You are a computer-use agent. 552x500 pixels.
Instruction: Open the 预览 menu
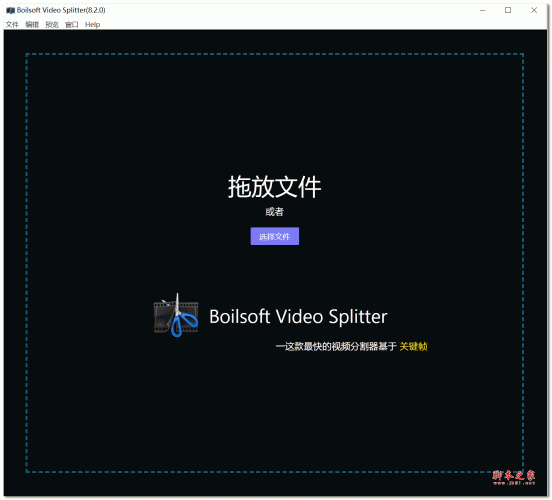[x=52, y=24]
